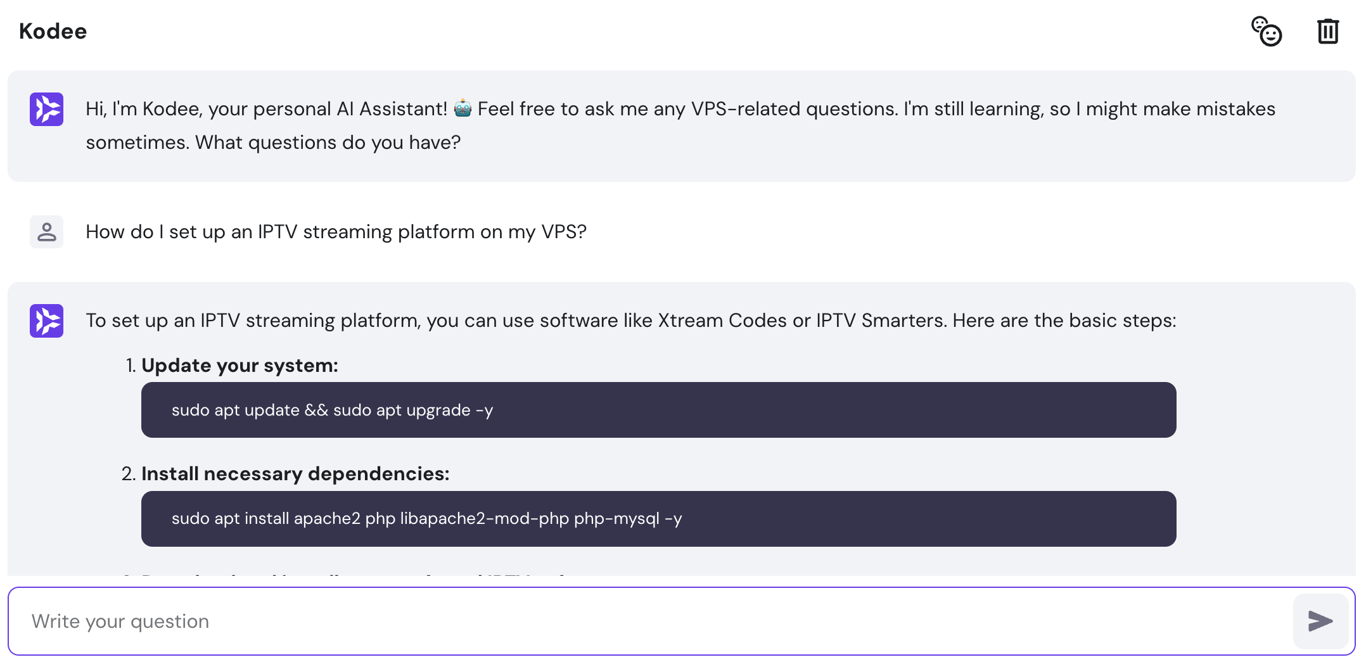Click the Kodee heading at the top
This screenshot has width=1366, height=669.
[x=51, y=31]
